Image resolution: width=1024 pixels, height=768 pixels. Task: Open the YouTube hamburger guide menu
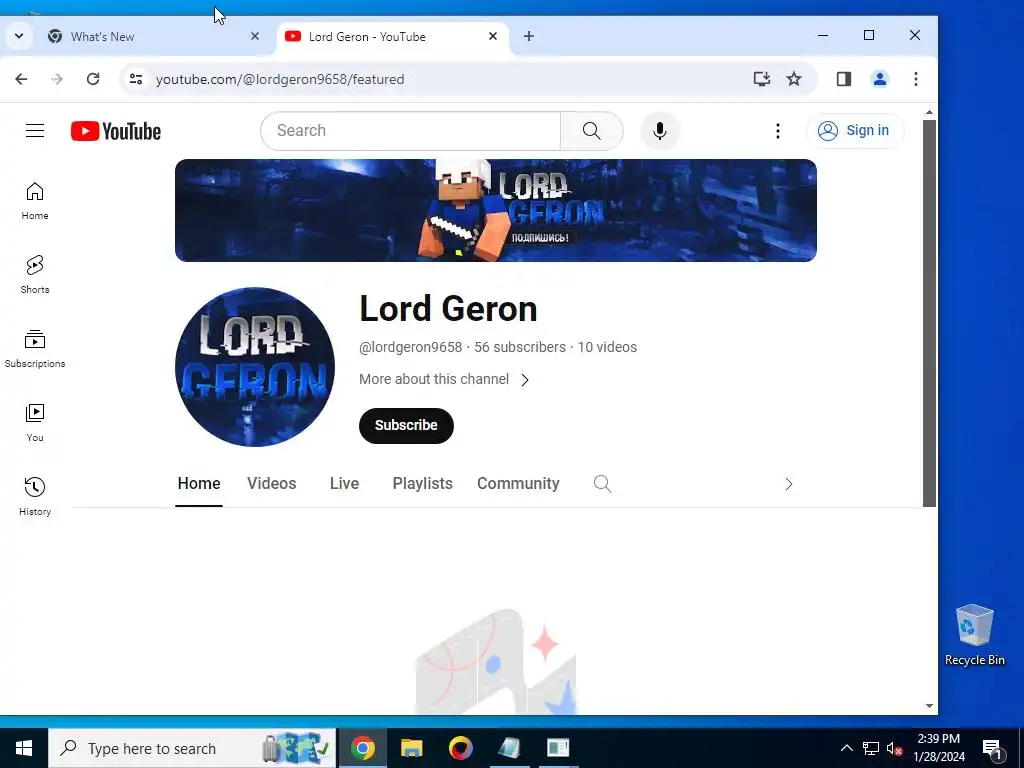[35, 131]
